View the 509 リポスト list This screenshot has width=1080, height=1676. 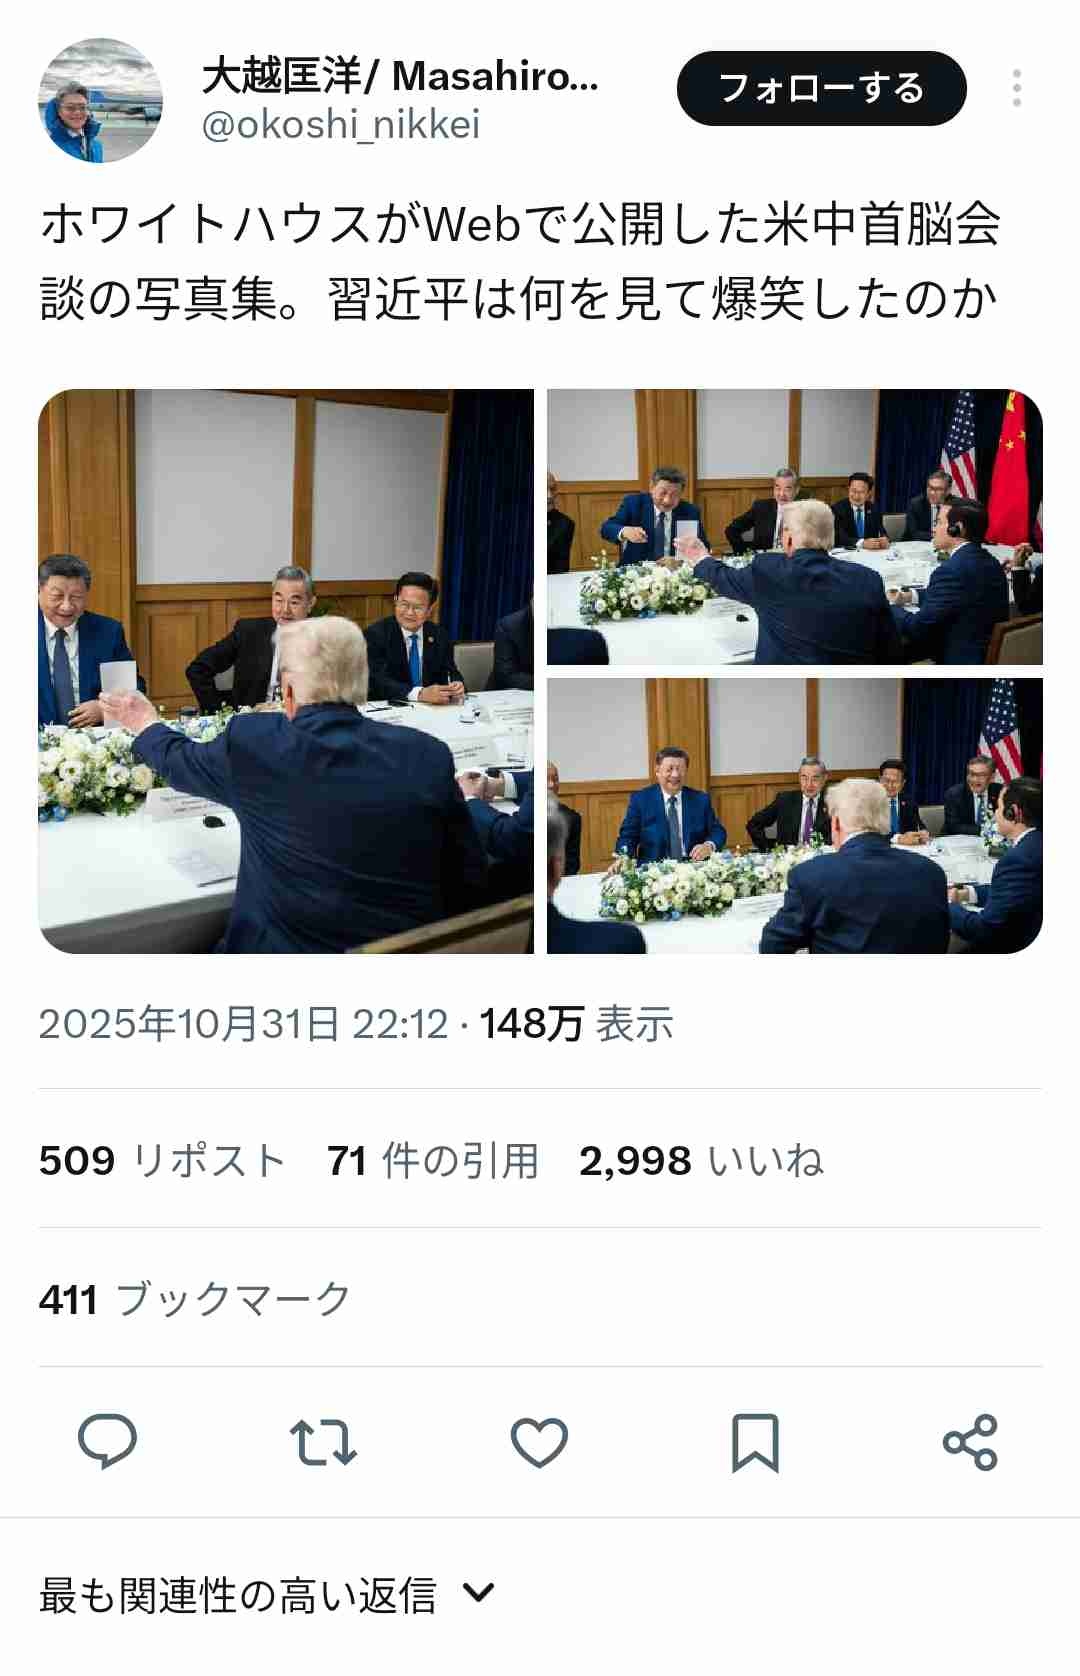(163, 1161)
